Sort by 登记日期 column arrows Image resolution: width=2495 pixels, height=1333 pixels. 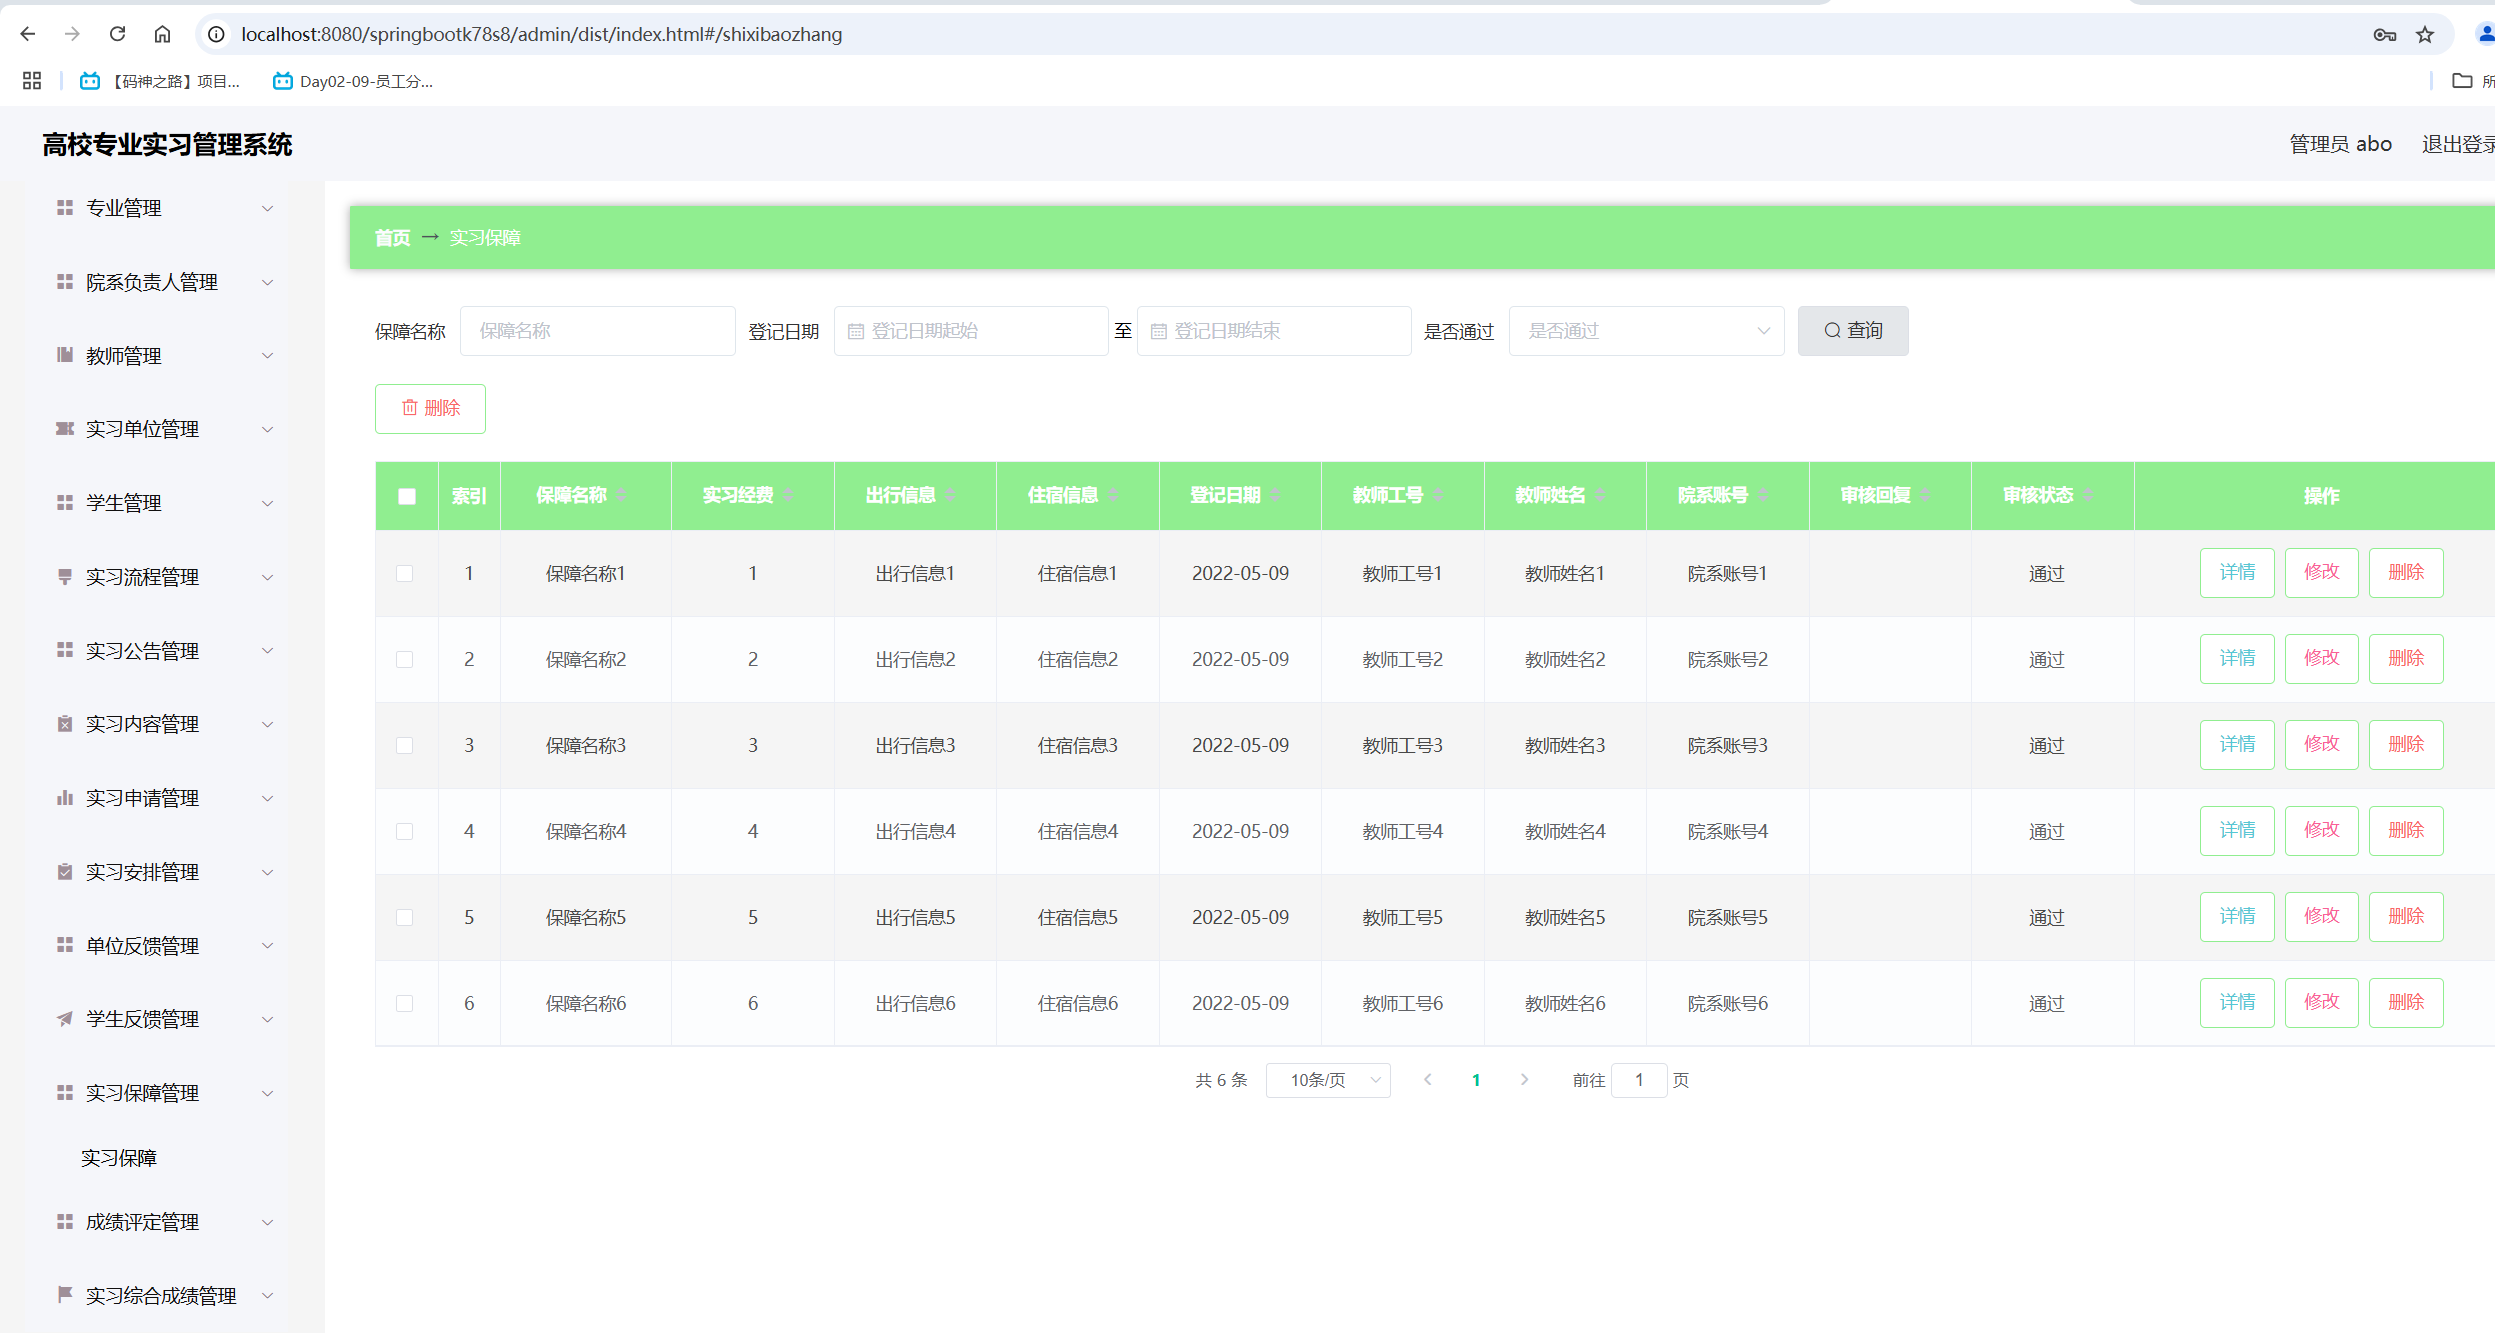(x=1275, y=495)
